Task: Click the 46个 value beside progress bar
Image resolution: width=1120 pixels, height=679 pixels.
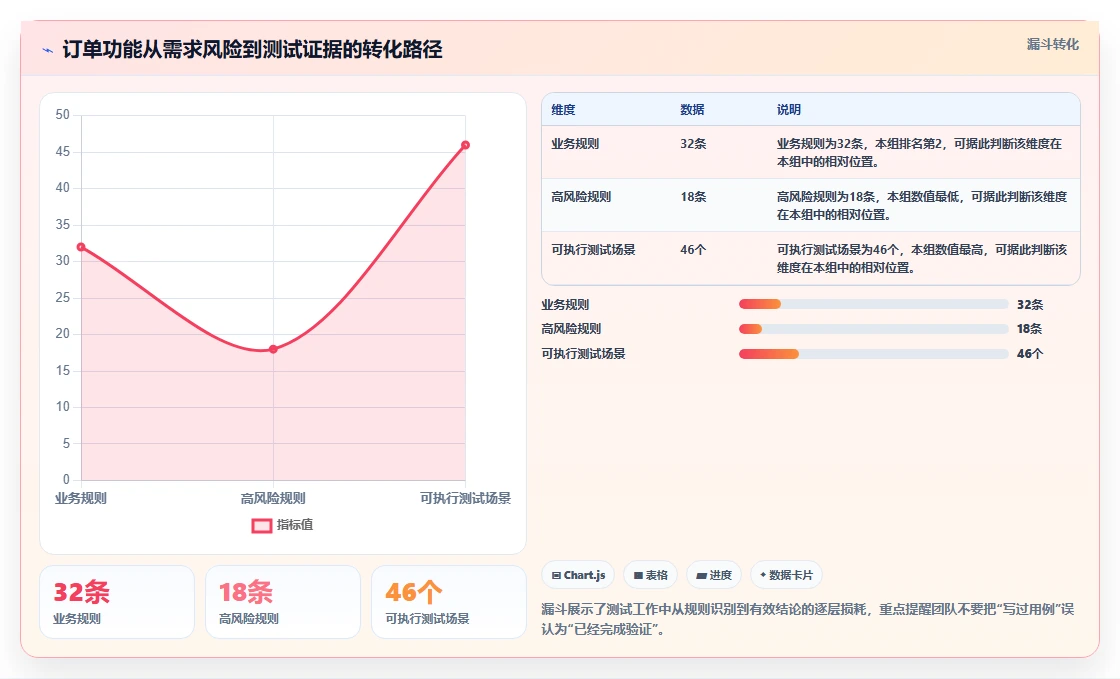Action: point(1030,353)
